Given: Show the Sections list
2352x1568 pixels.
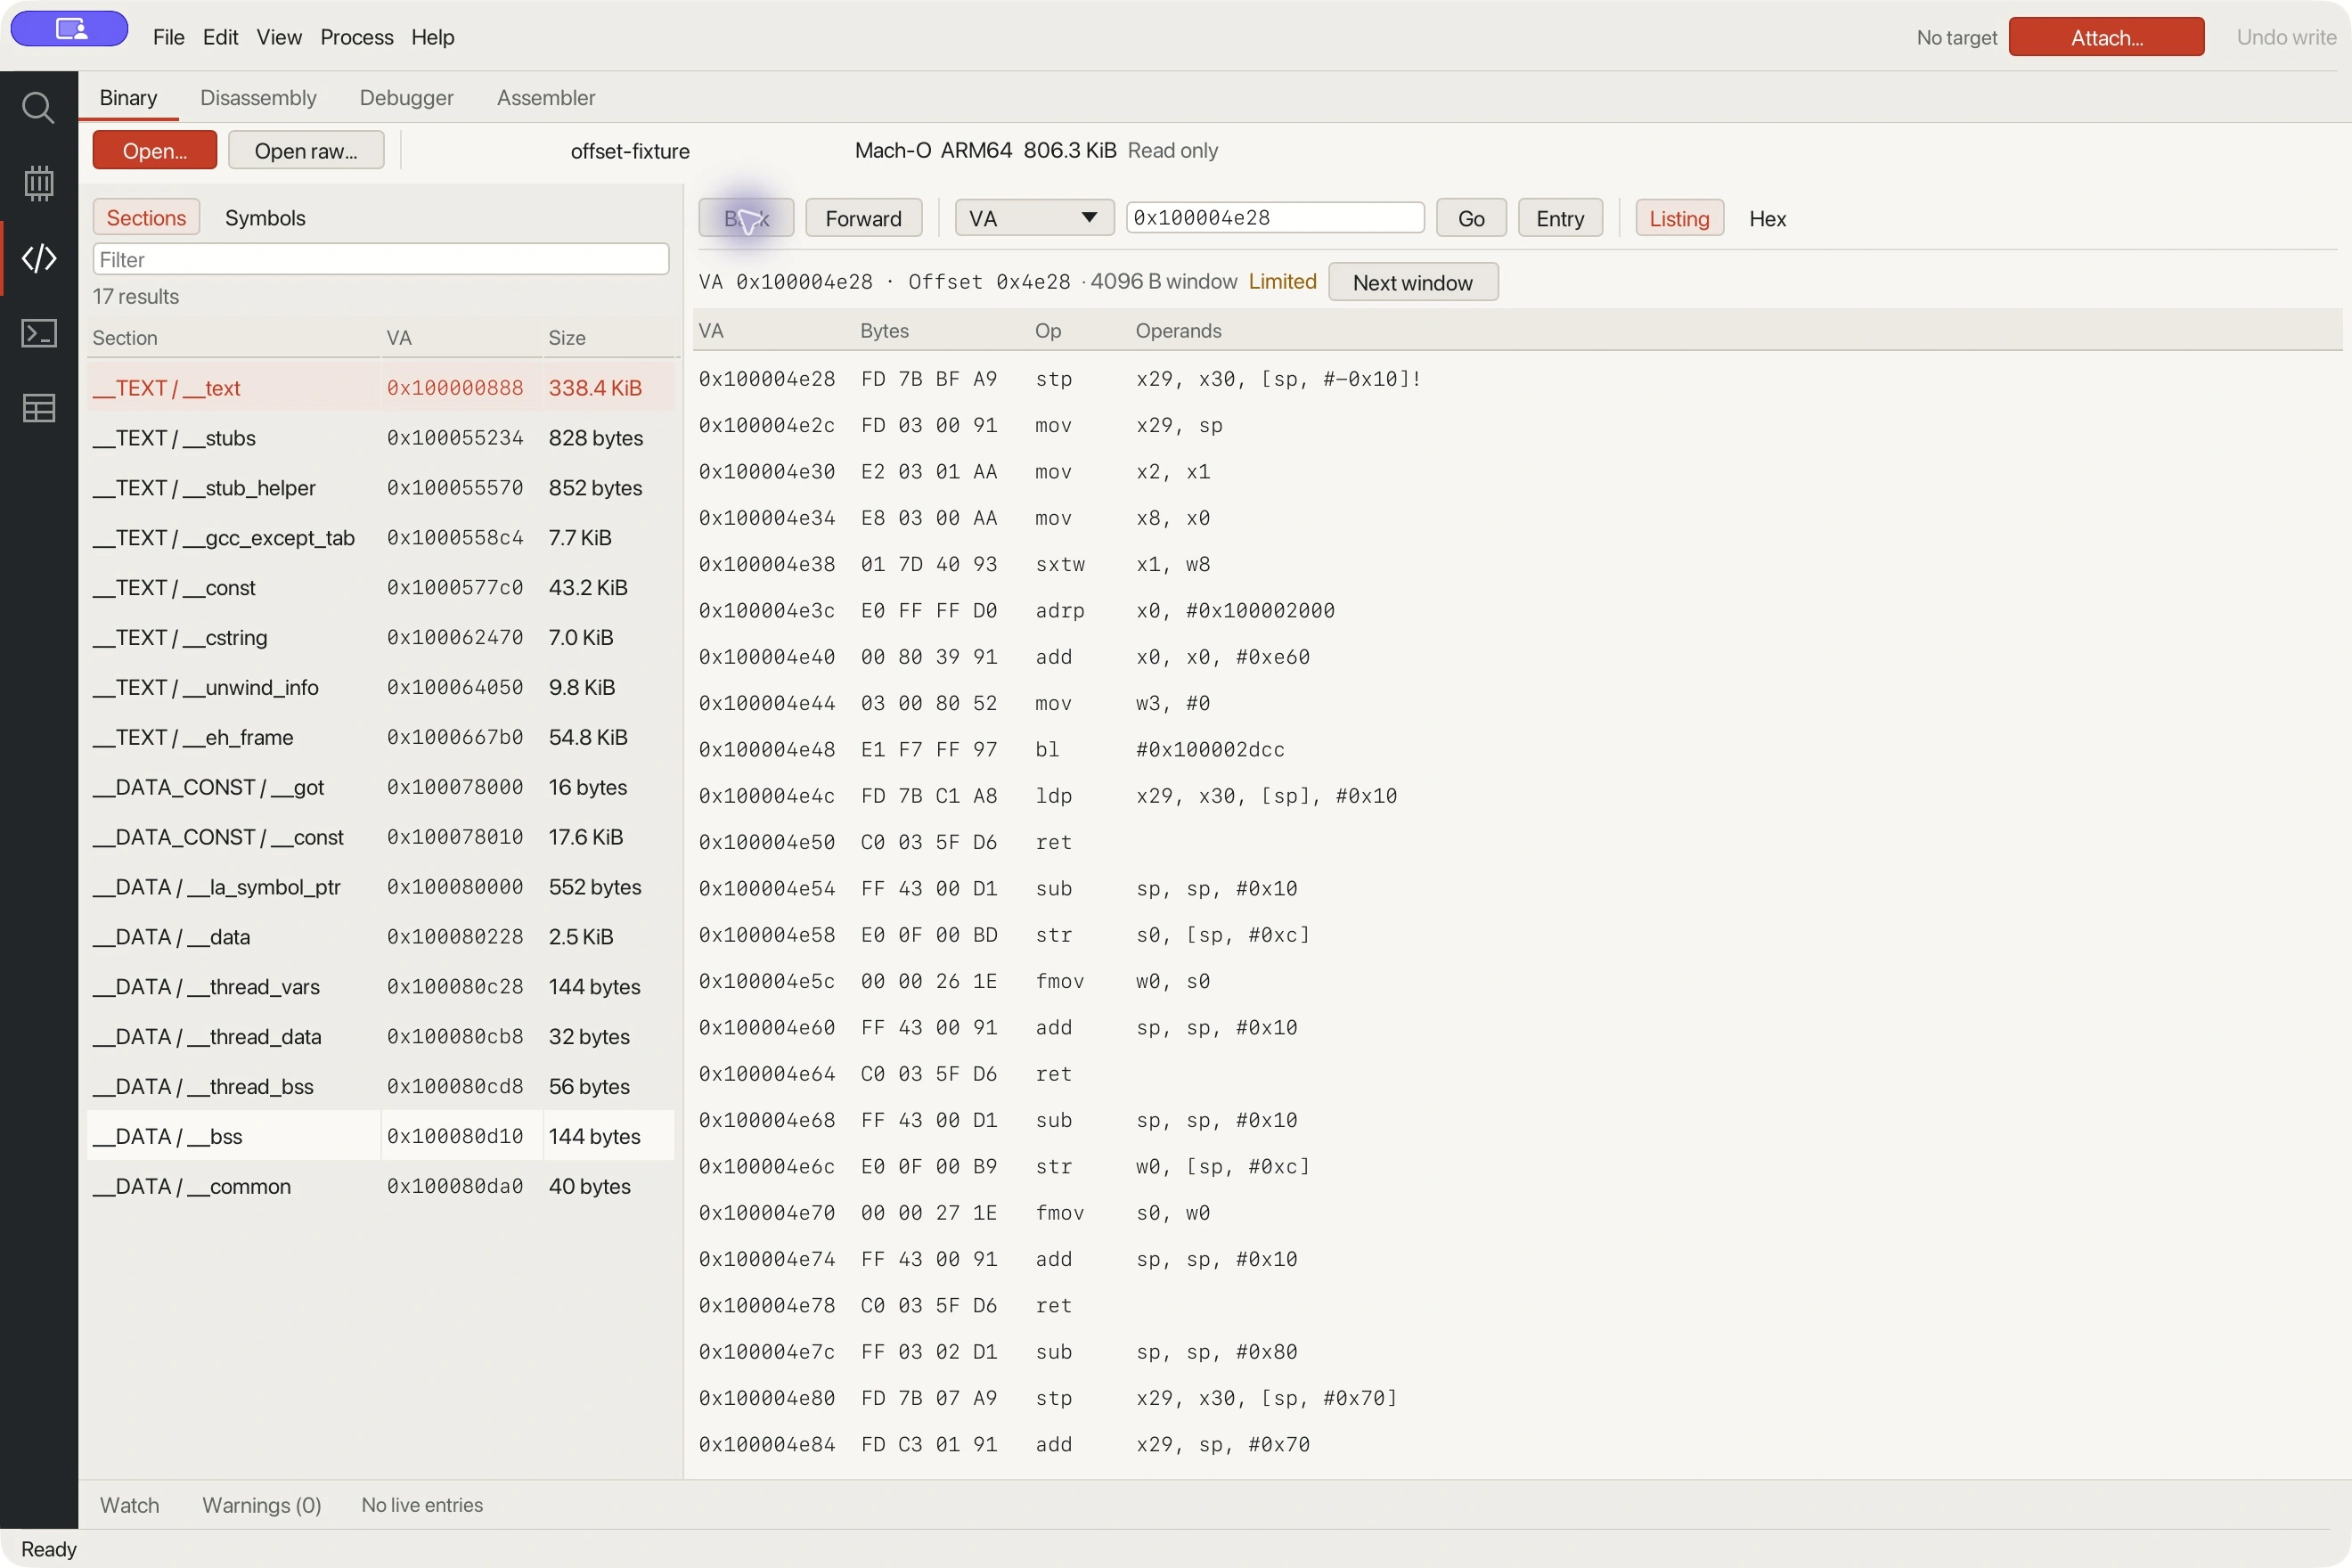Looking at the screenshot, I should pos(146,217).
